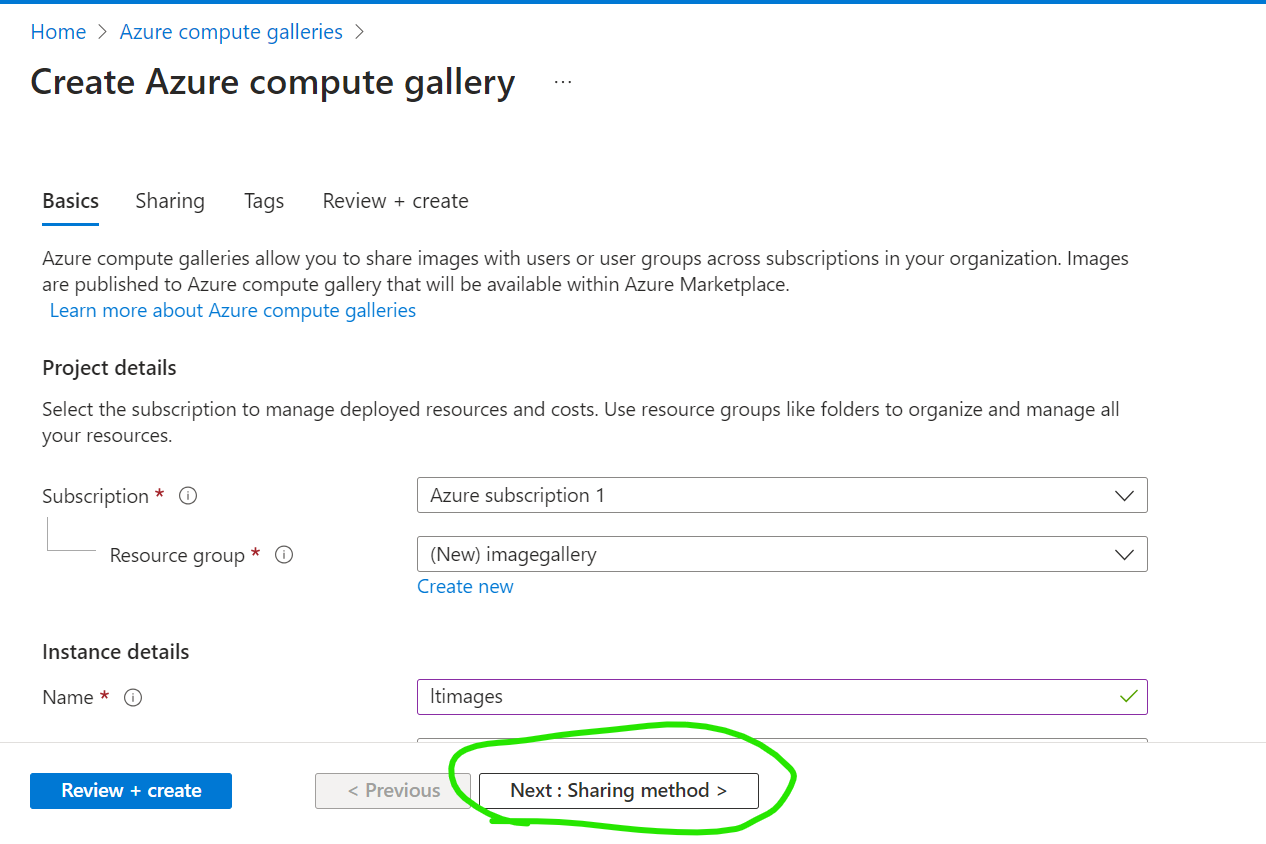Click Next : Sharing method button
This screenshot has height=844, width=1266.
[x=619, y=791]
